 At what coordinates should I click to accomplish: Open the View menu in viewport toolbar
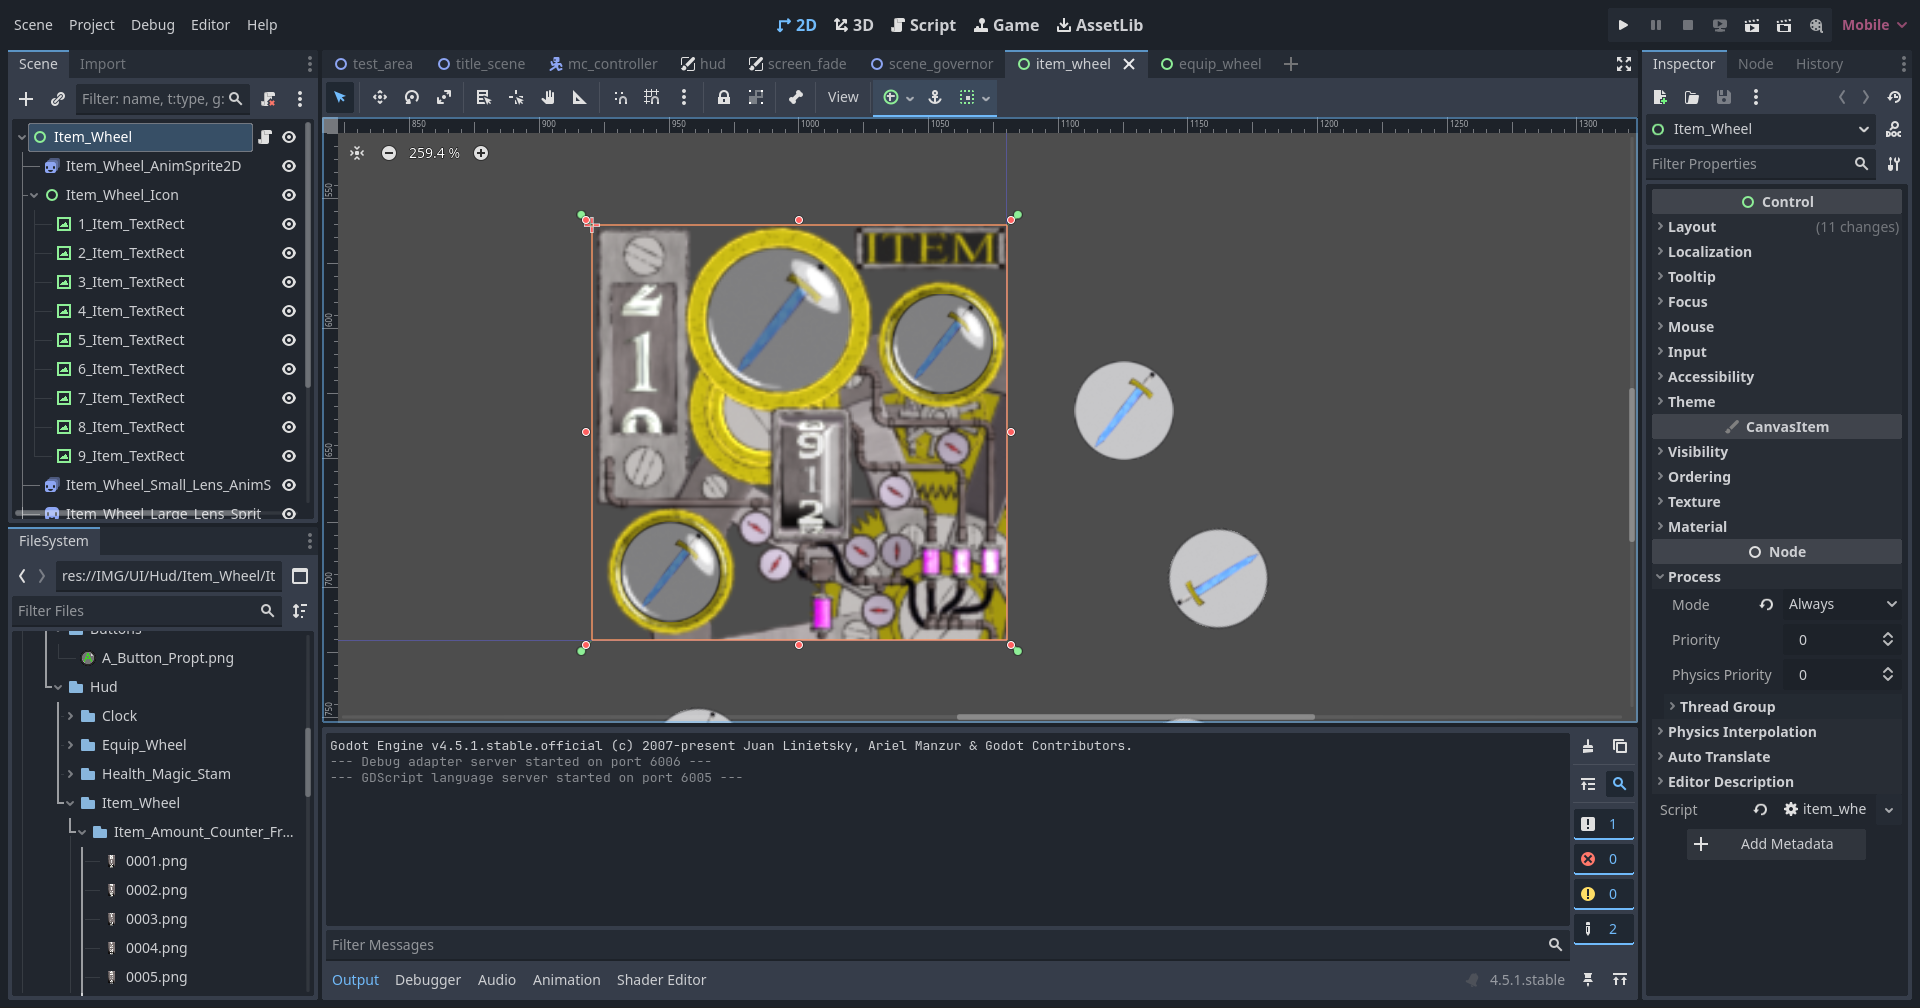843,97
